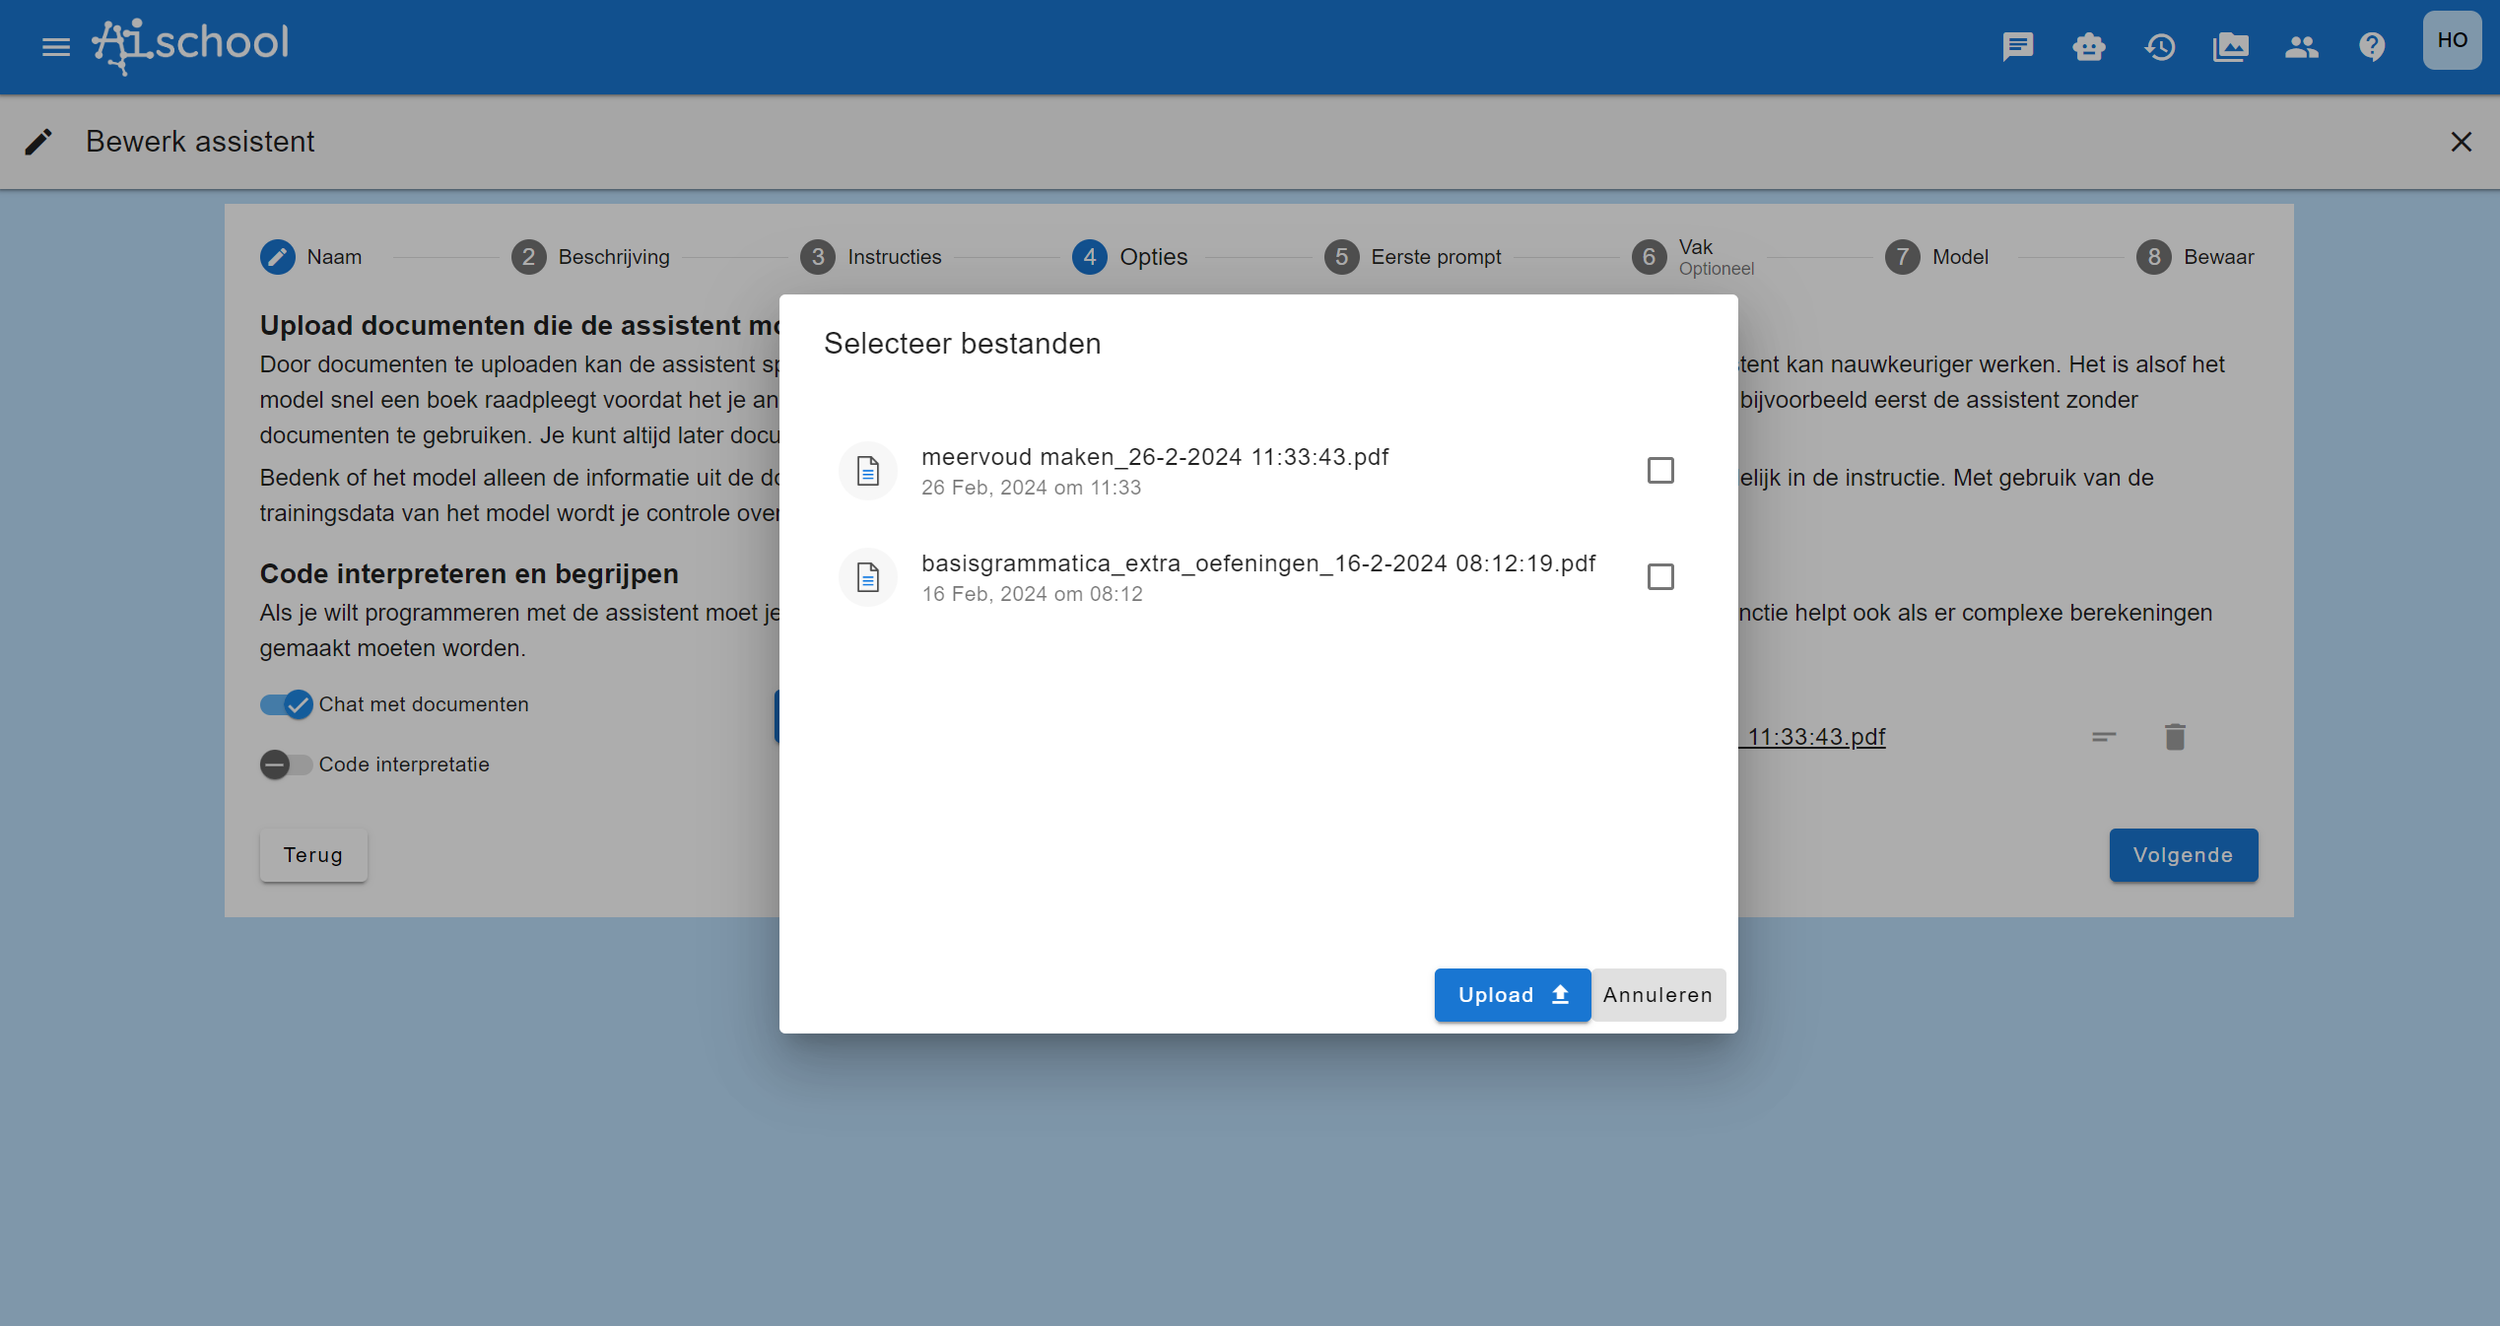This screenshot has height=1326, width=2500.
Task: Click the meervoud maken PDF file icon
Action: (868, 471)
